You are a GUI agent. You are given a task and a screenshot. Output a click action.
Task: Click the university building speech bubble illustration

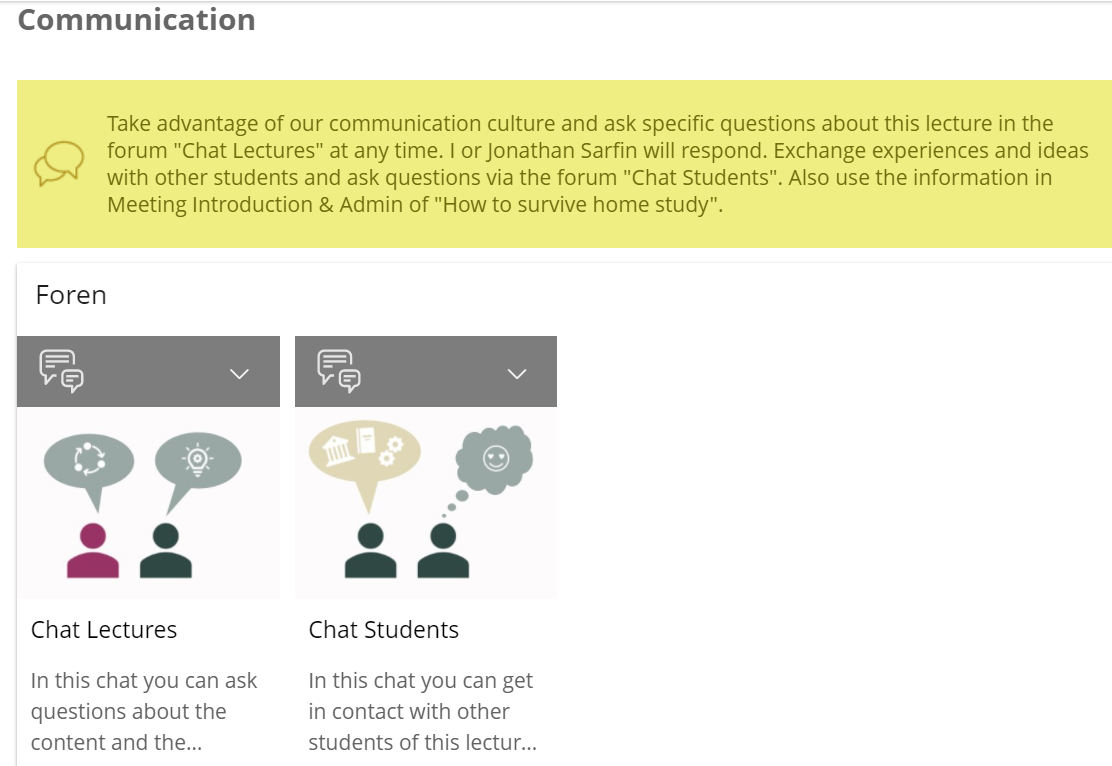pos(364,450)
